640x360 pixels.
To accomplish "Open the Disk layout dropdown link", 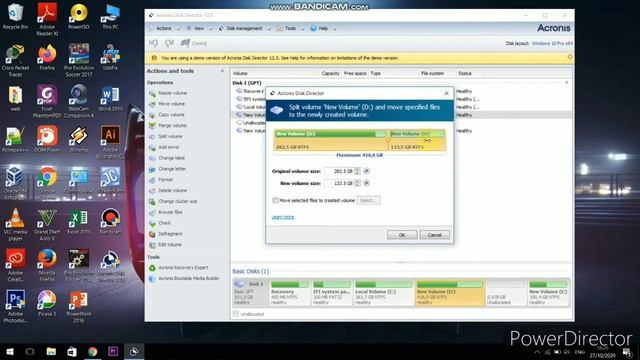I will point(552,43).
